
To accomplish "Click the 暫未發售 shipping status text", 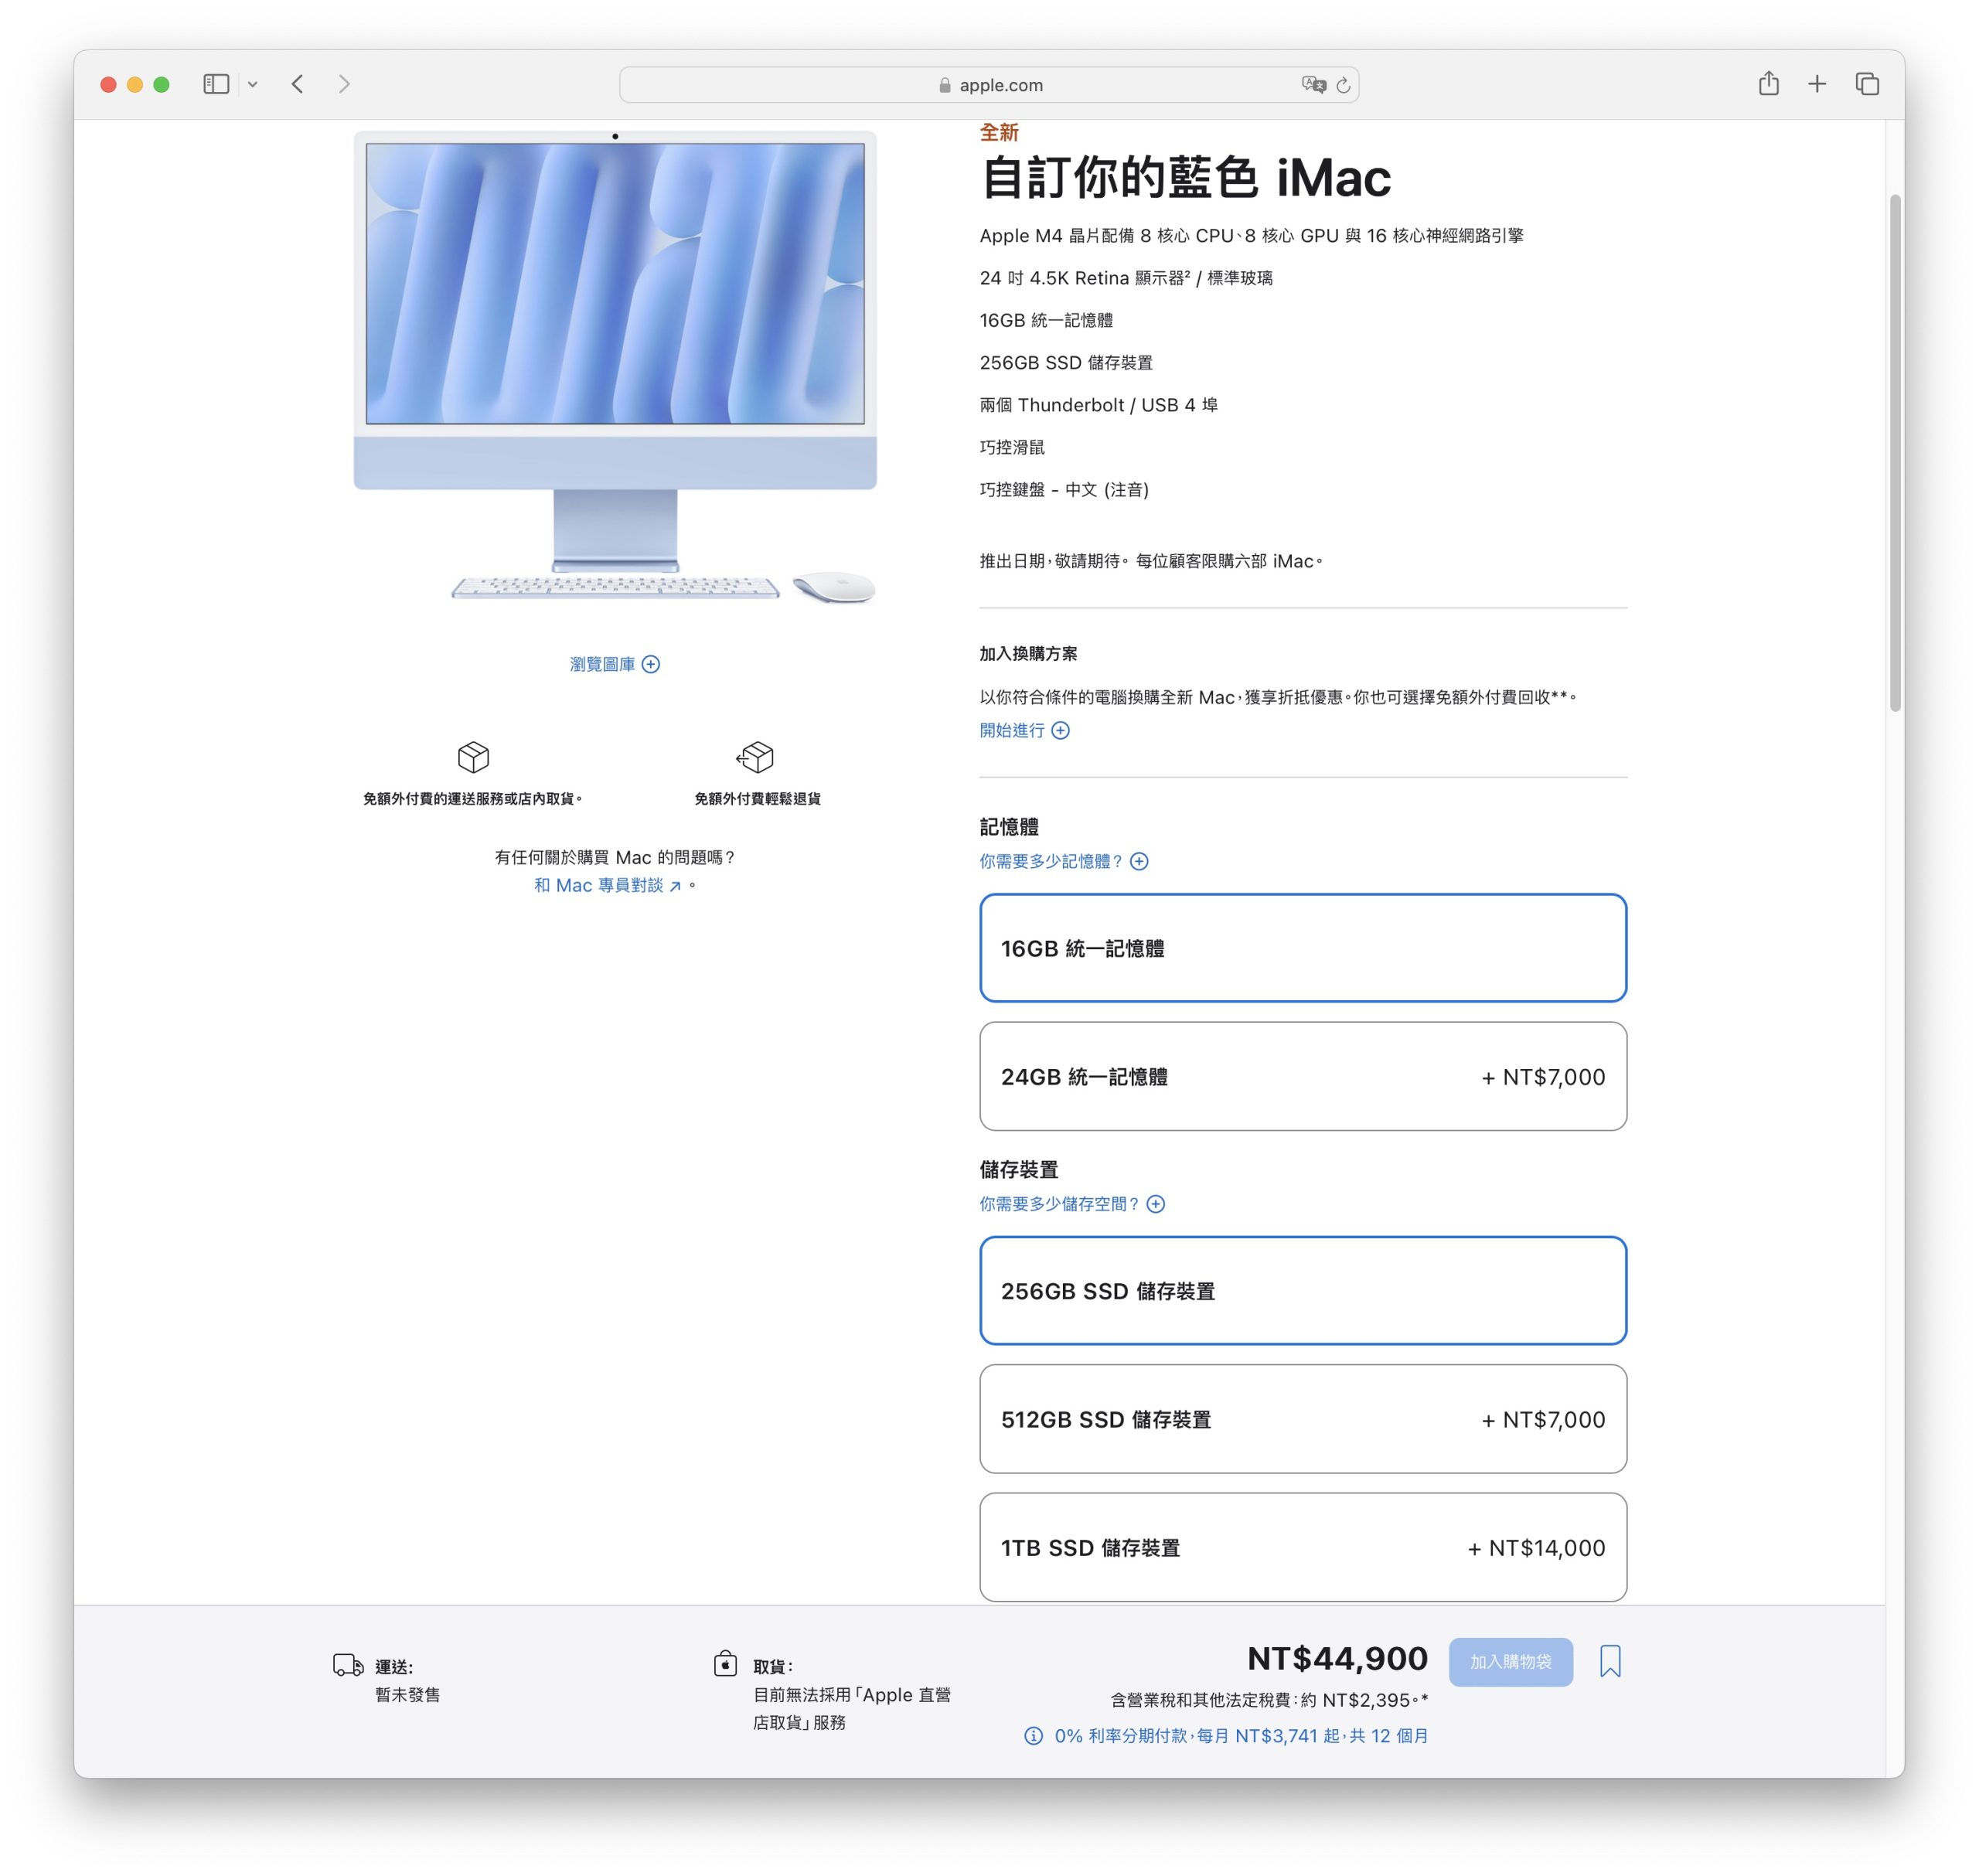I will (x=407, y=1695).
